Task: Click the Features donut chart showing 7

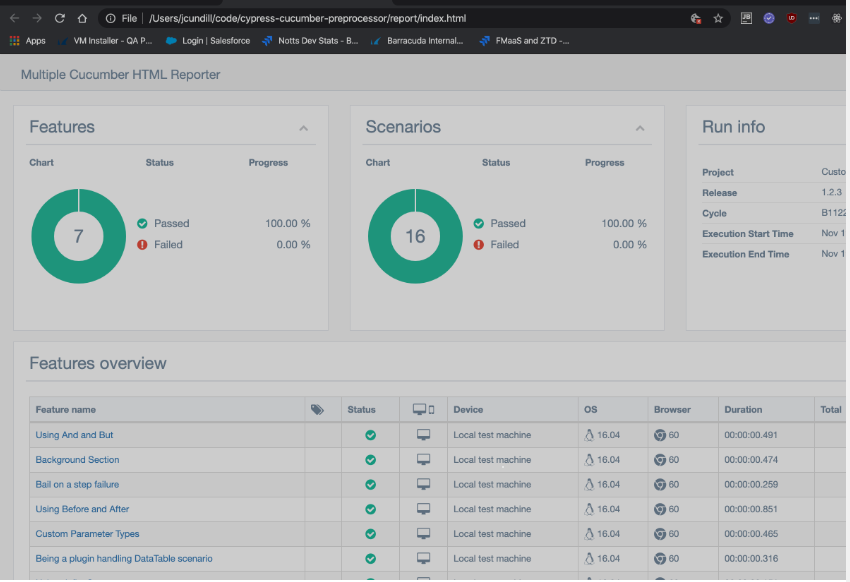Action: [79, 236]
